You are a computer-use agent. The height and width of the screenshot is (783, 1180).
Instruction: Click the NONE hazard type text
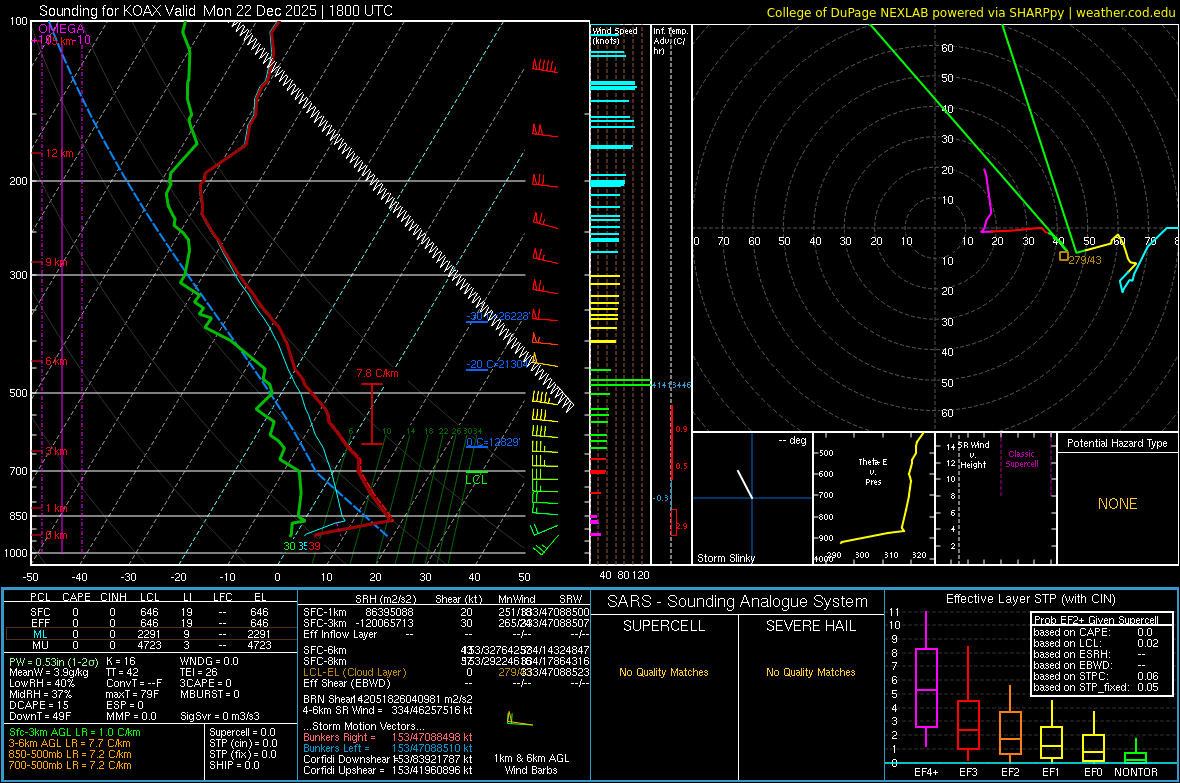pyautogui.click(x=1117, y=504)
